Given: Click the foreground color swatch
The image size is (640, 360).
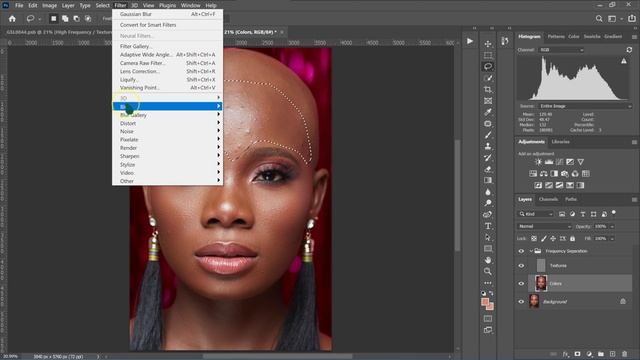Looking at the screenshot, I should [x=485, y=302].
